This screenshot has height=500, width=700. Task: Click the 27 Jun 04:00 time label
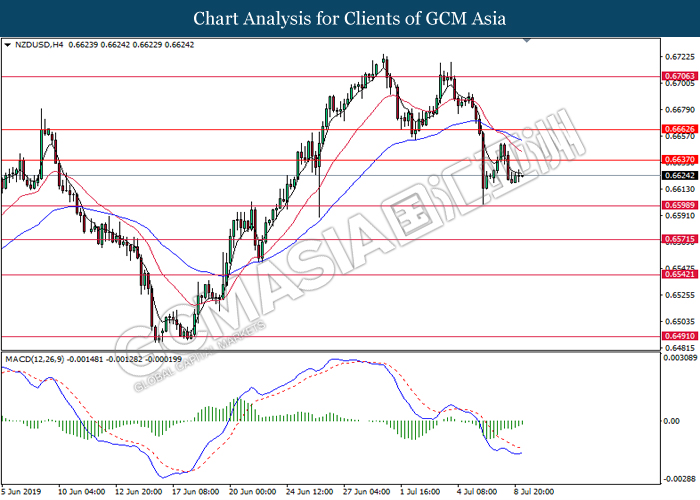coord(367,492)
